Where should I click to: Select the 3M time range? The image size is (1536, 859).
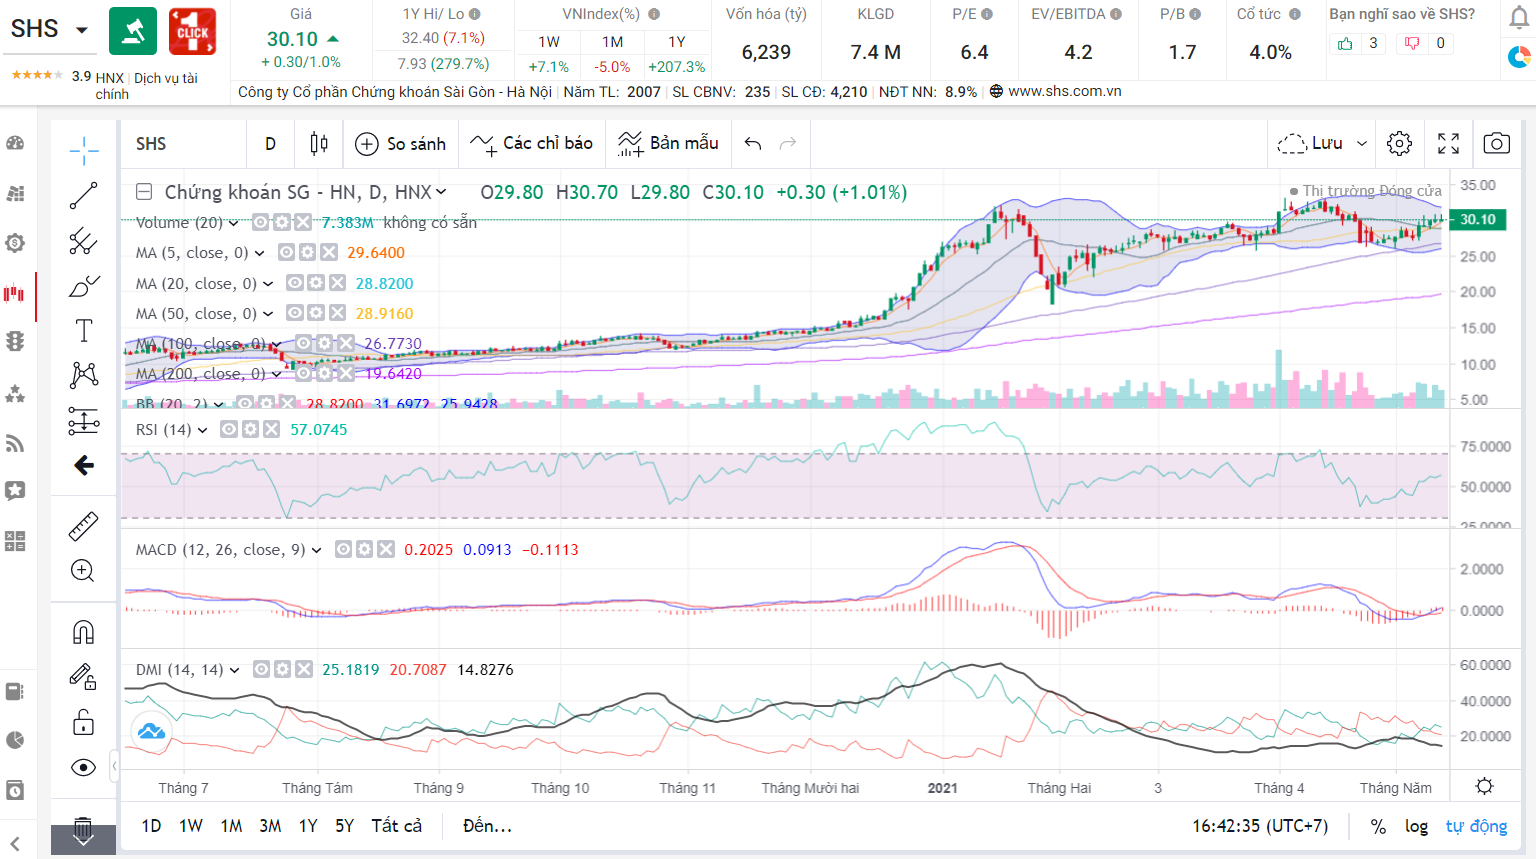pyautogui.click(x=270, y=826)
